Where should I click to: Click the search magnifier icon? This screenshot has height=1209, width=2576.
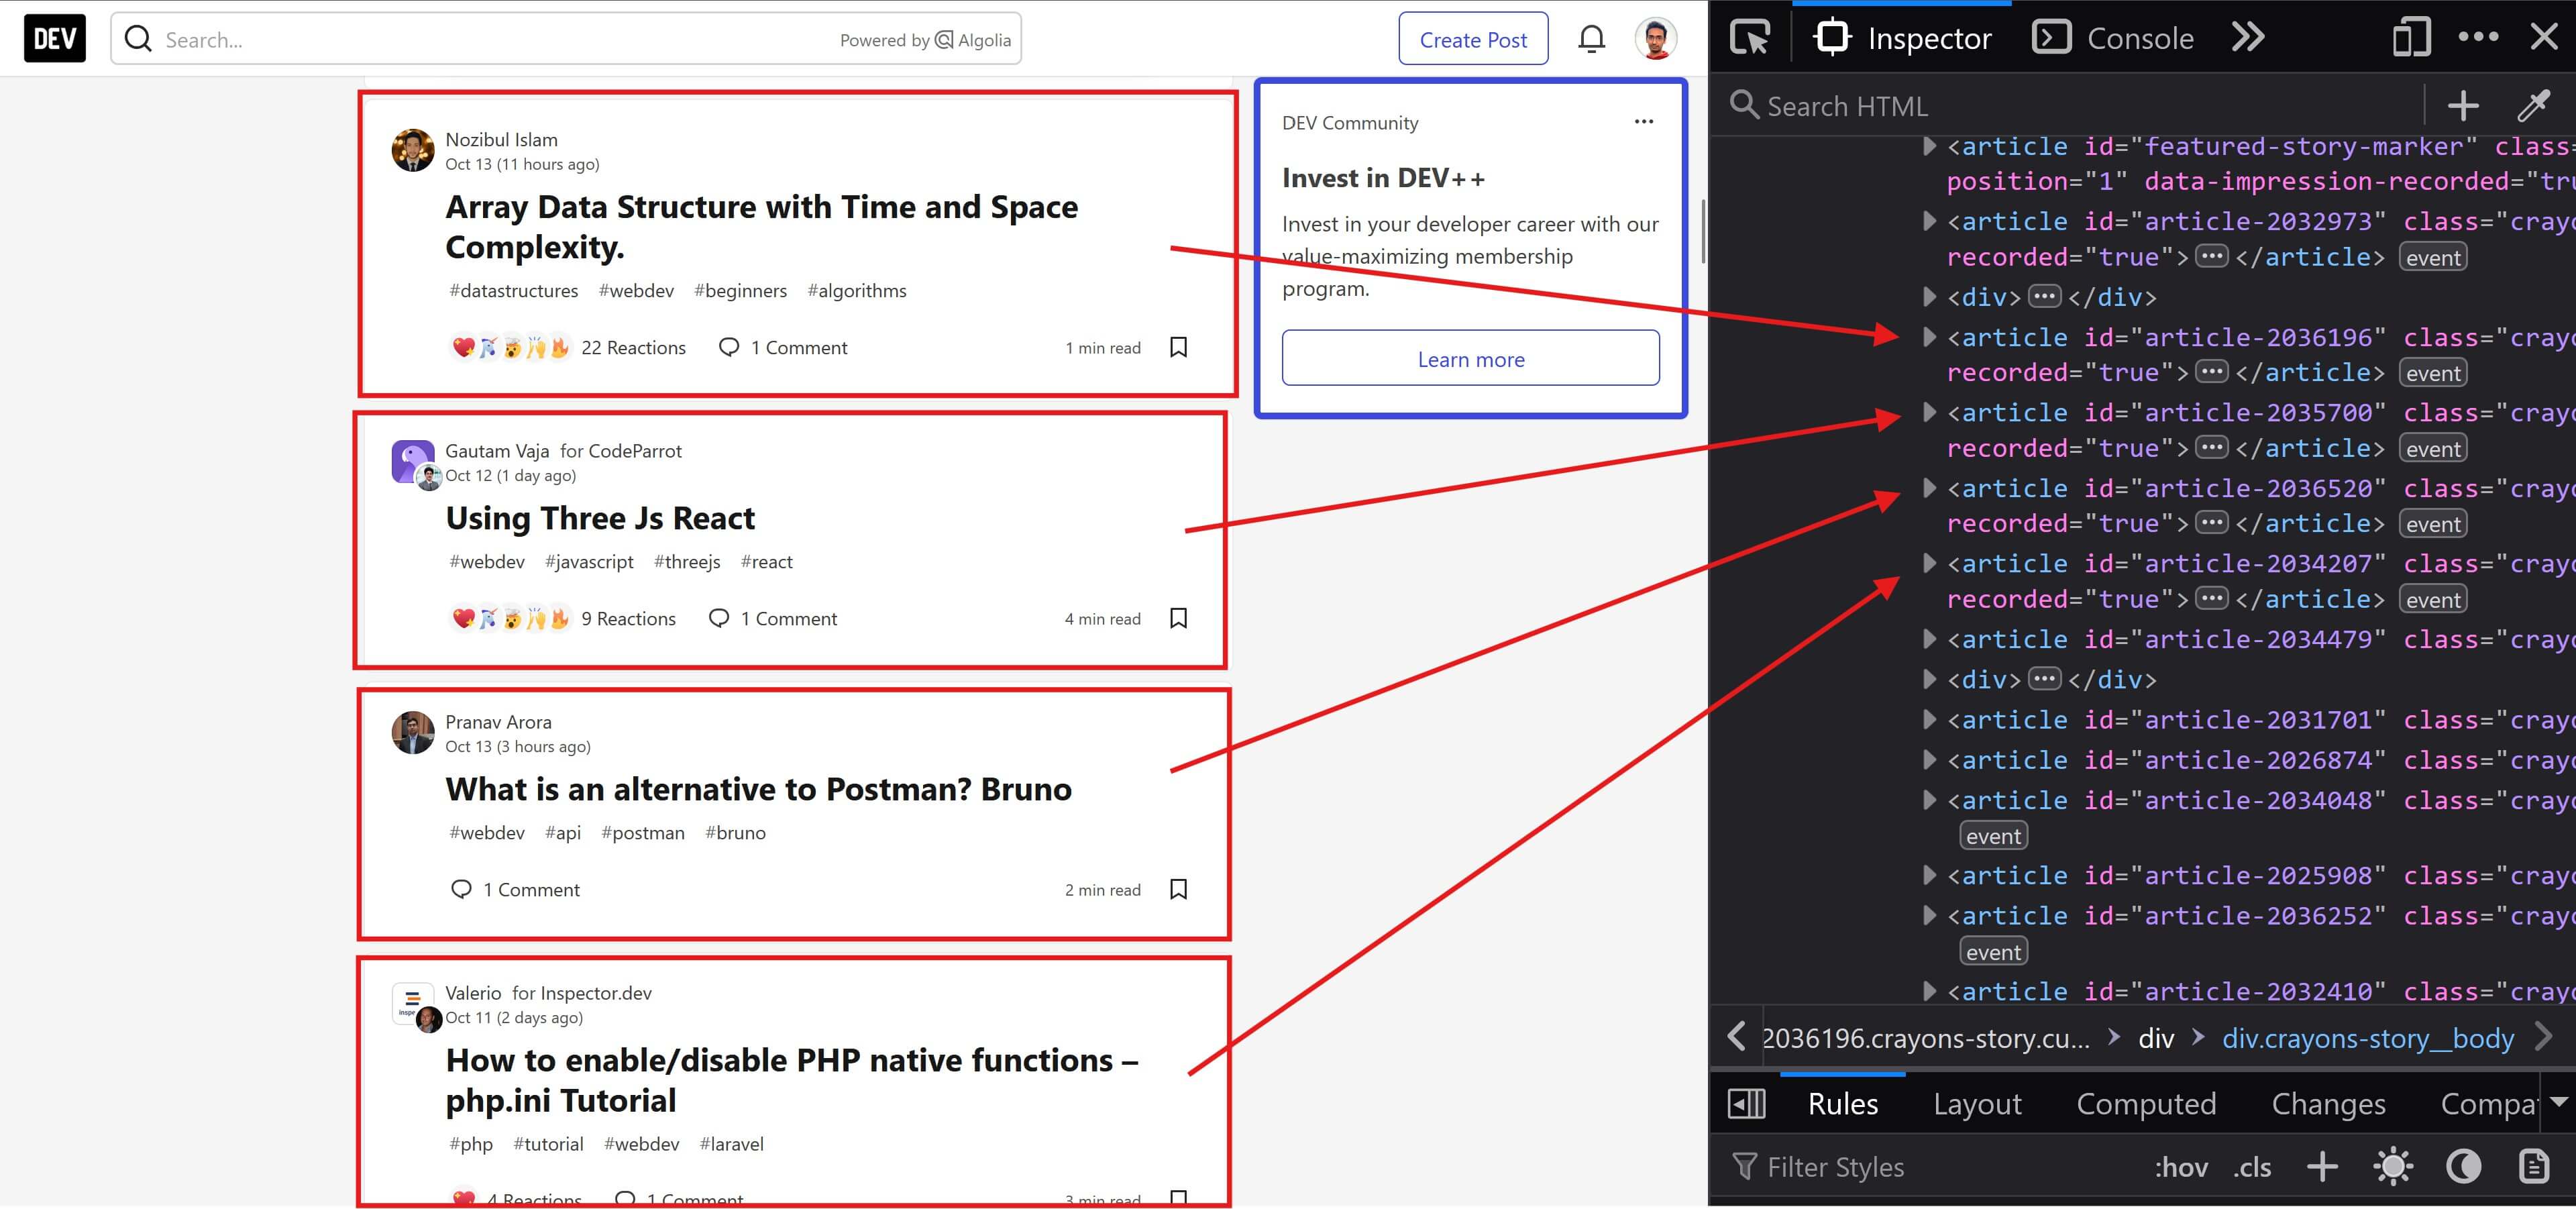tap(138, 39)
